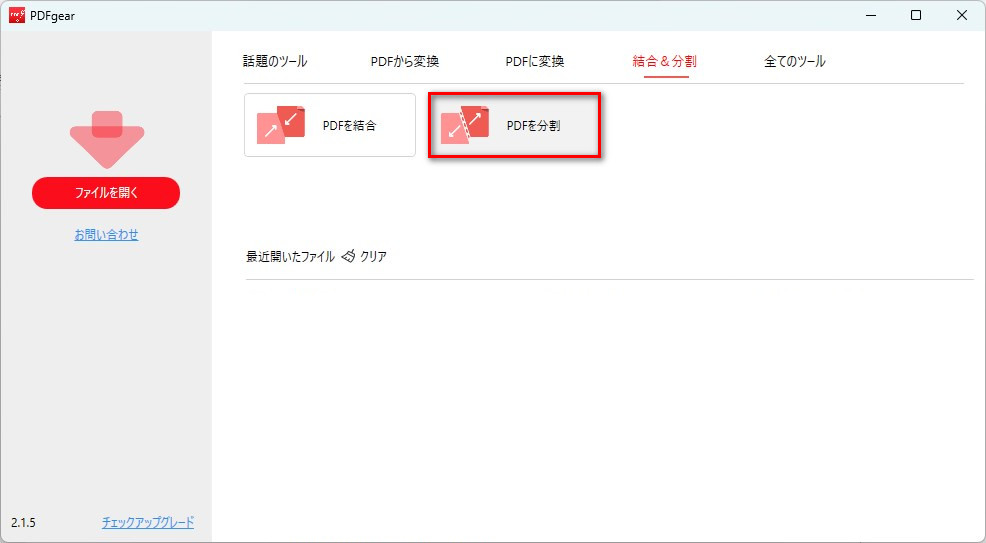Screen dimensions: 986x543
Task: Open the 全てのツール tab
Action: click(795, 62)
